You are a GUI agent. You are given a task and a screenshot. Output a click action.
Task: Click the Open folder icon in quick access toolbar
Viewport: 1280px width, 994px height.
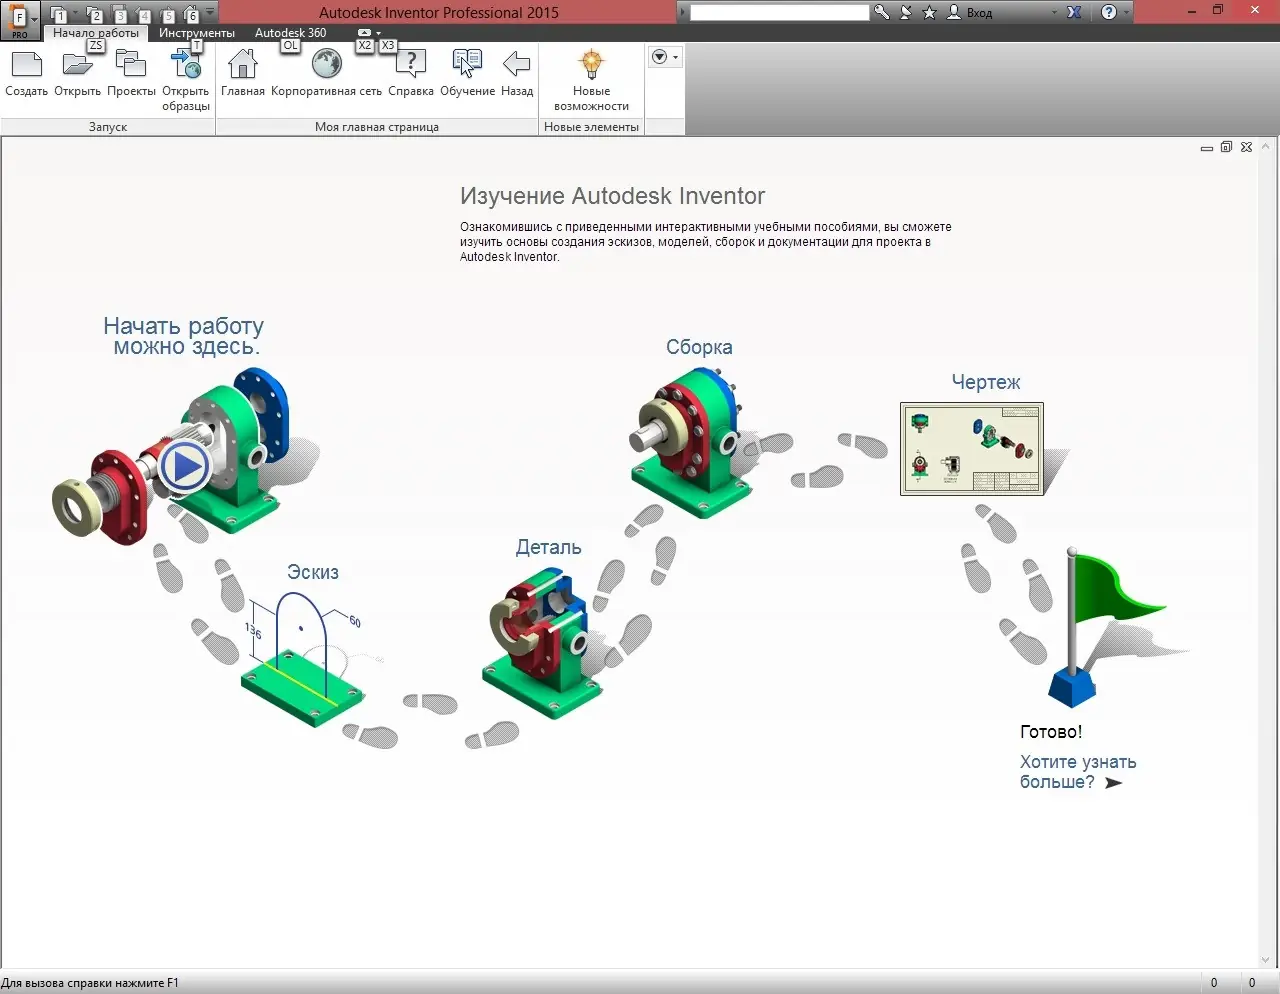pos(93,14)
